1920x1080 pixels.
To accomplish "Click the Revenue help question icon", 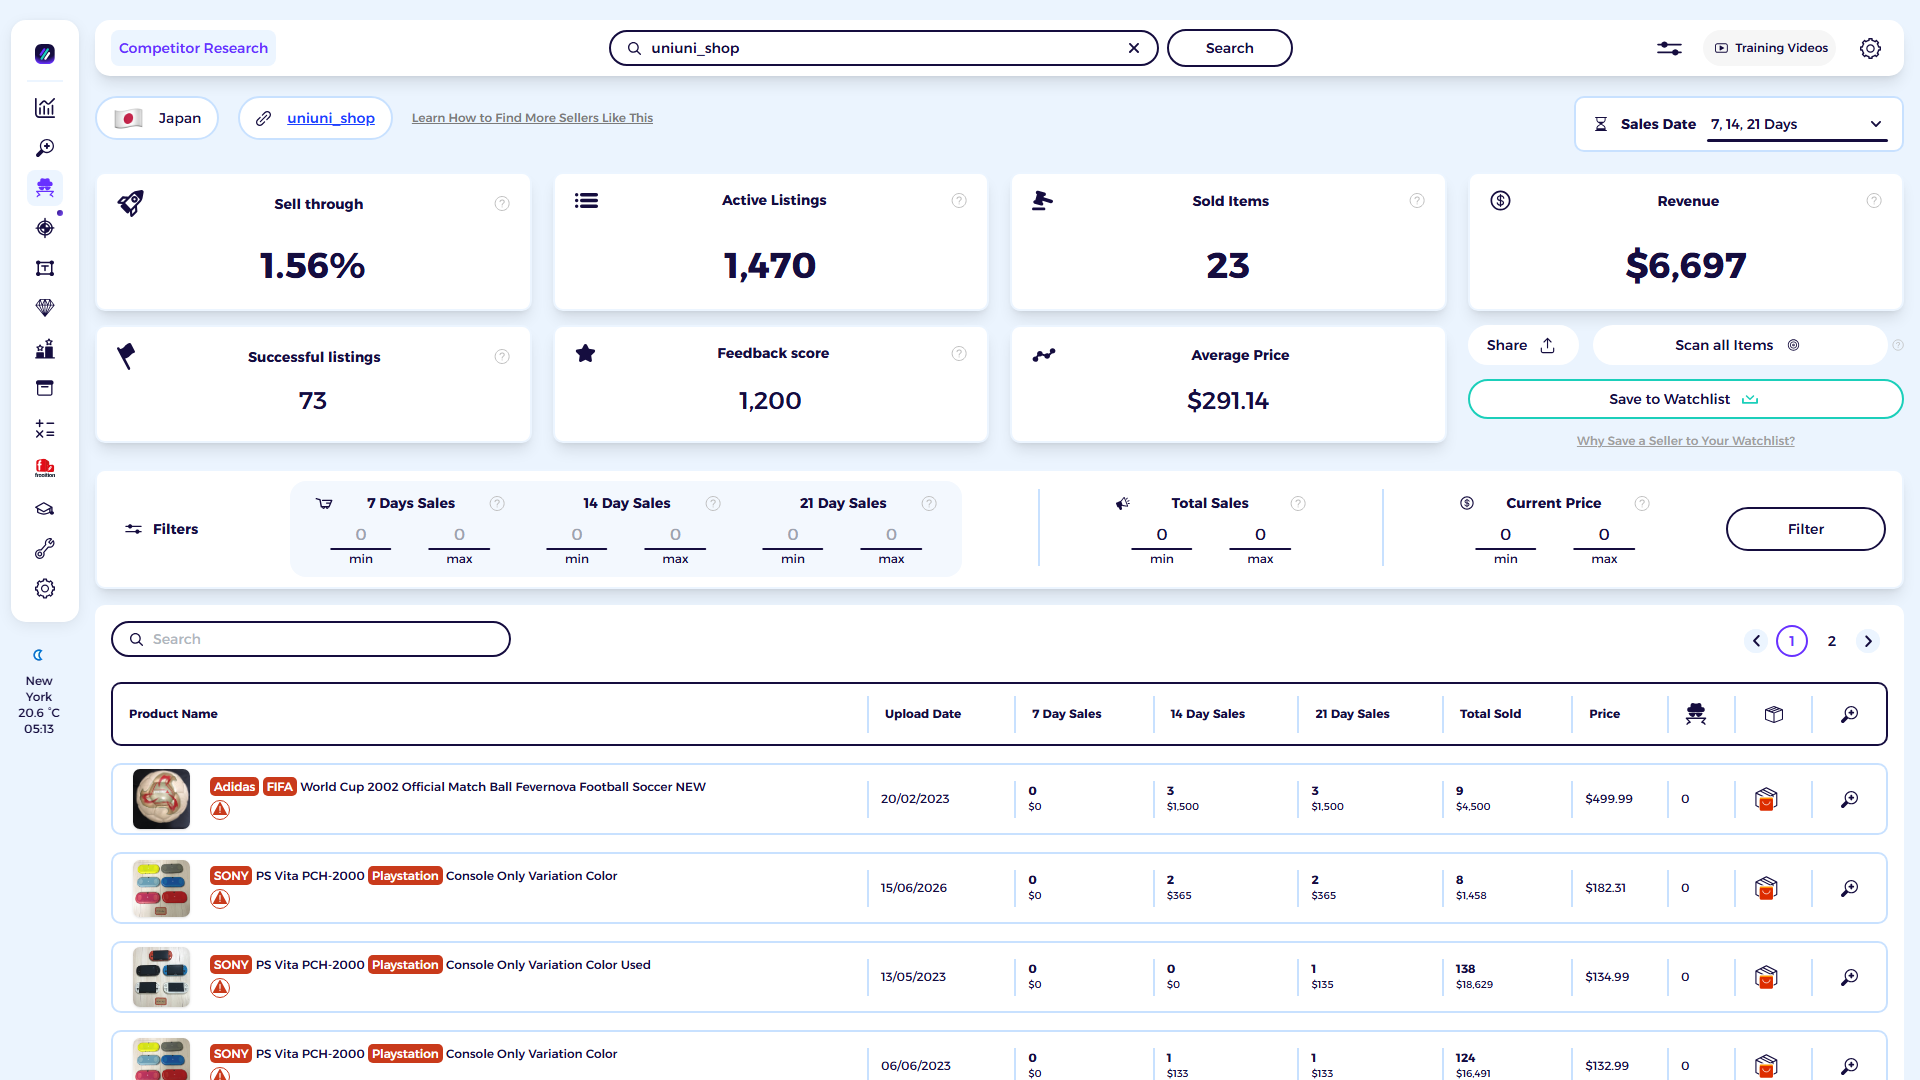I will tap(1874, 201).
